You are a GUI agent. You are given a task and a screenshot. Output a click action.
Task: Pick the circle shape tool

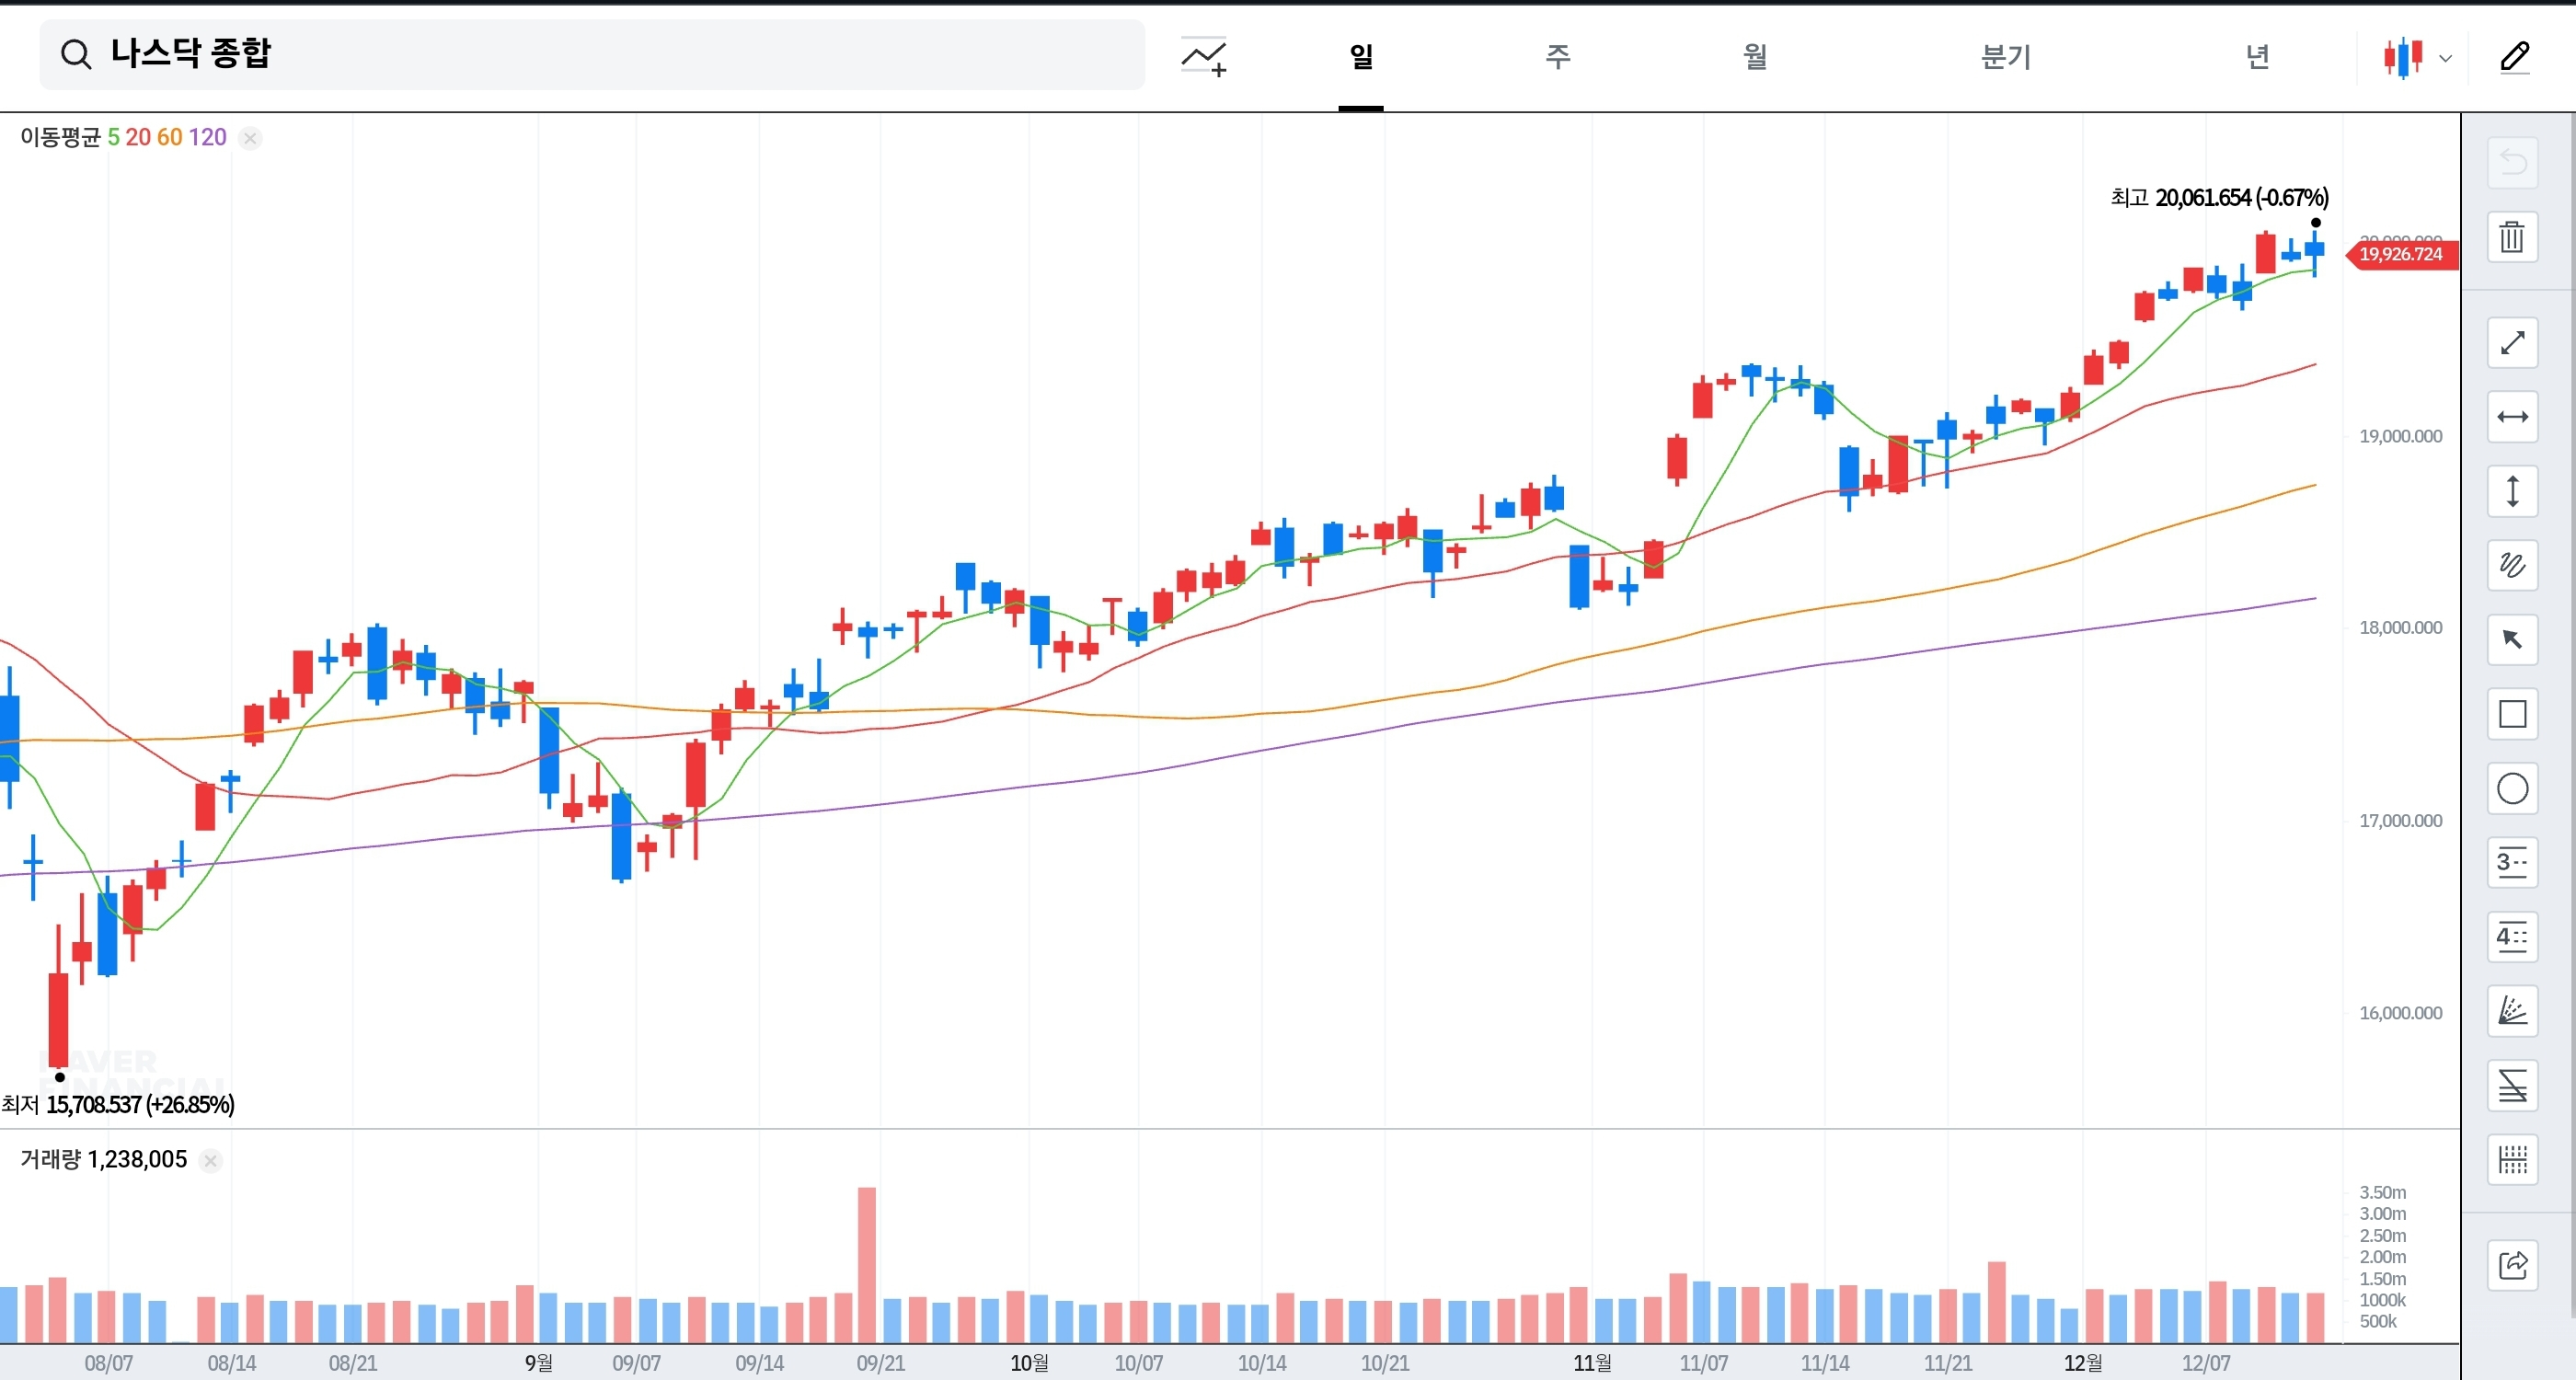pyautogui.click(x=2512, y=788)
